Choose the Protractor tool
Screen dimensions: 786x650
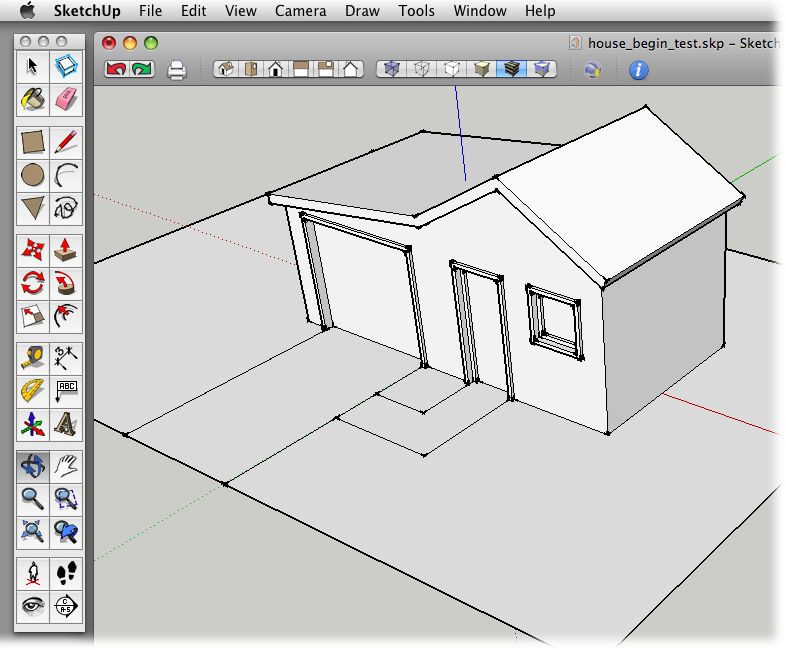click(33, 390)
